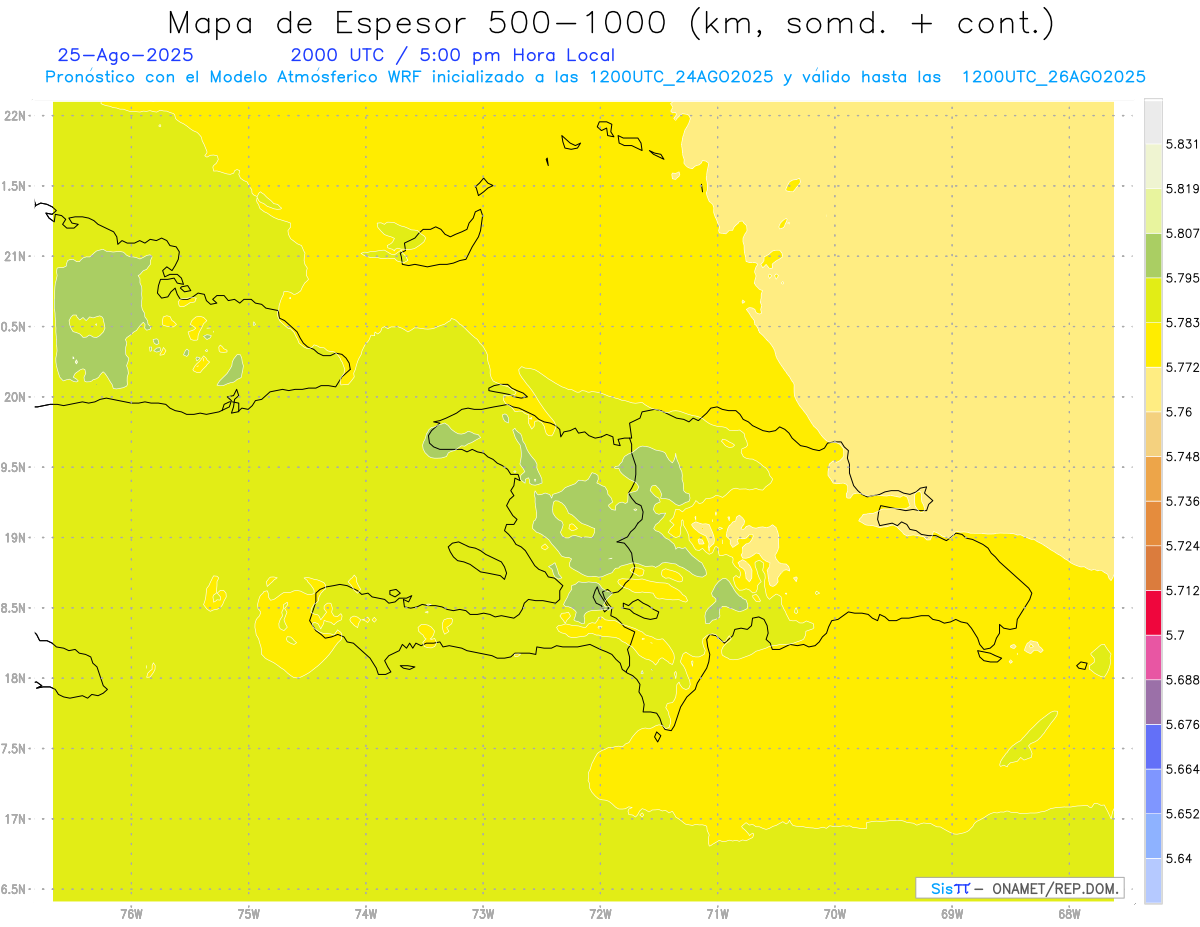Viewport: 1200px width, 927px height.
Task: Click the legend value 5.819
Action: click(1182, 189)
